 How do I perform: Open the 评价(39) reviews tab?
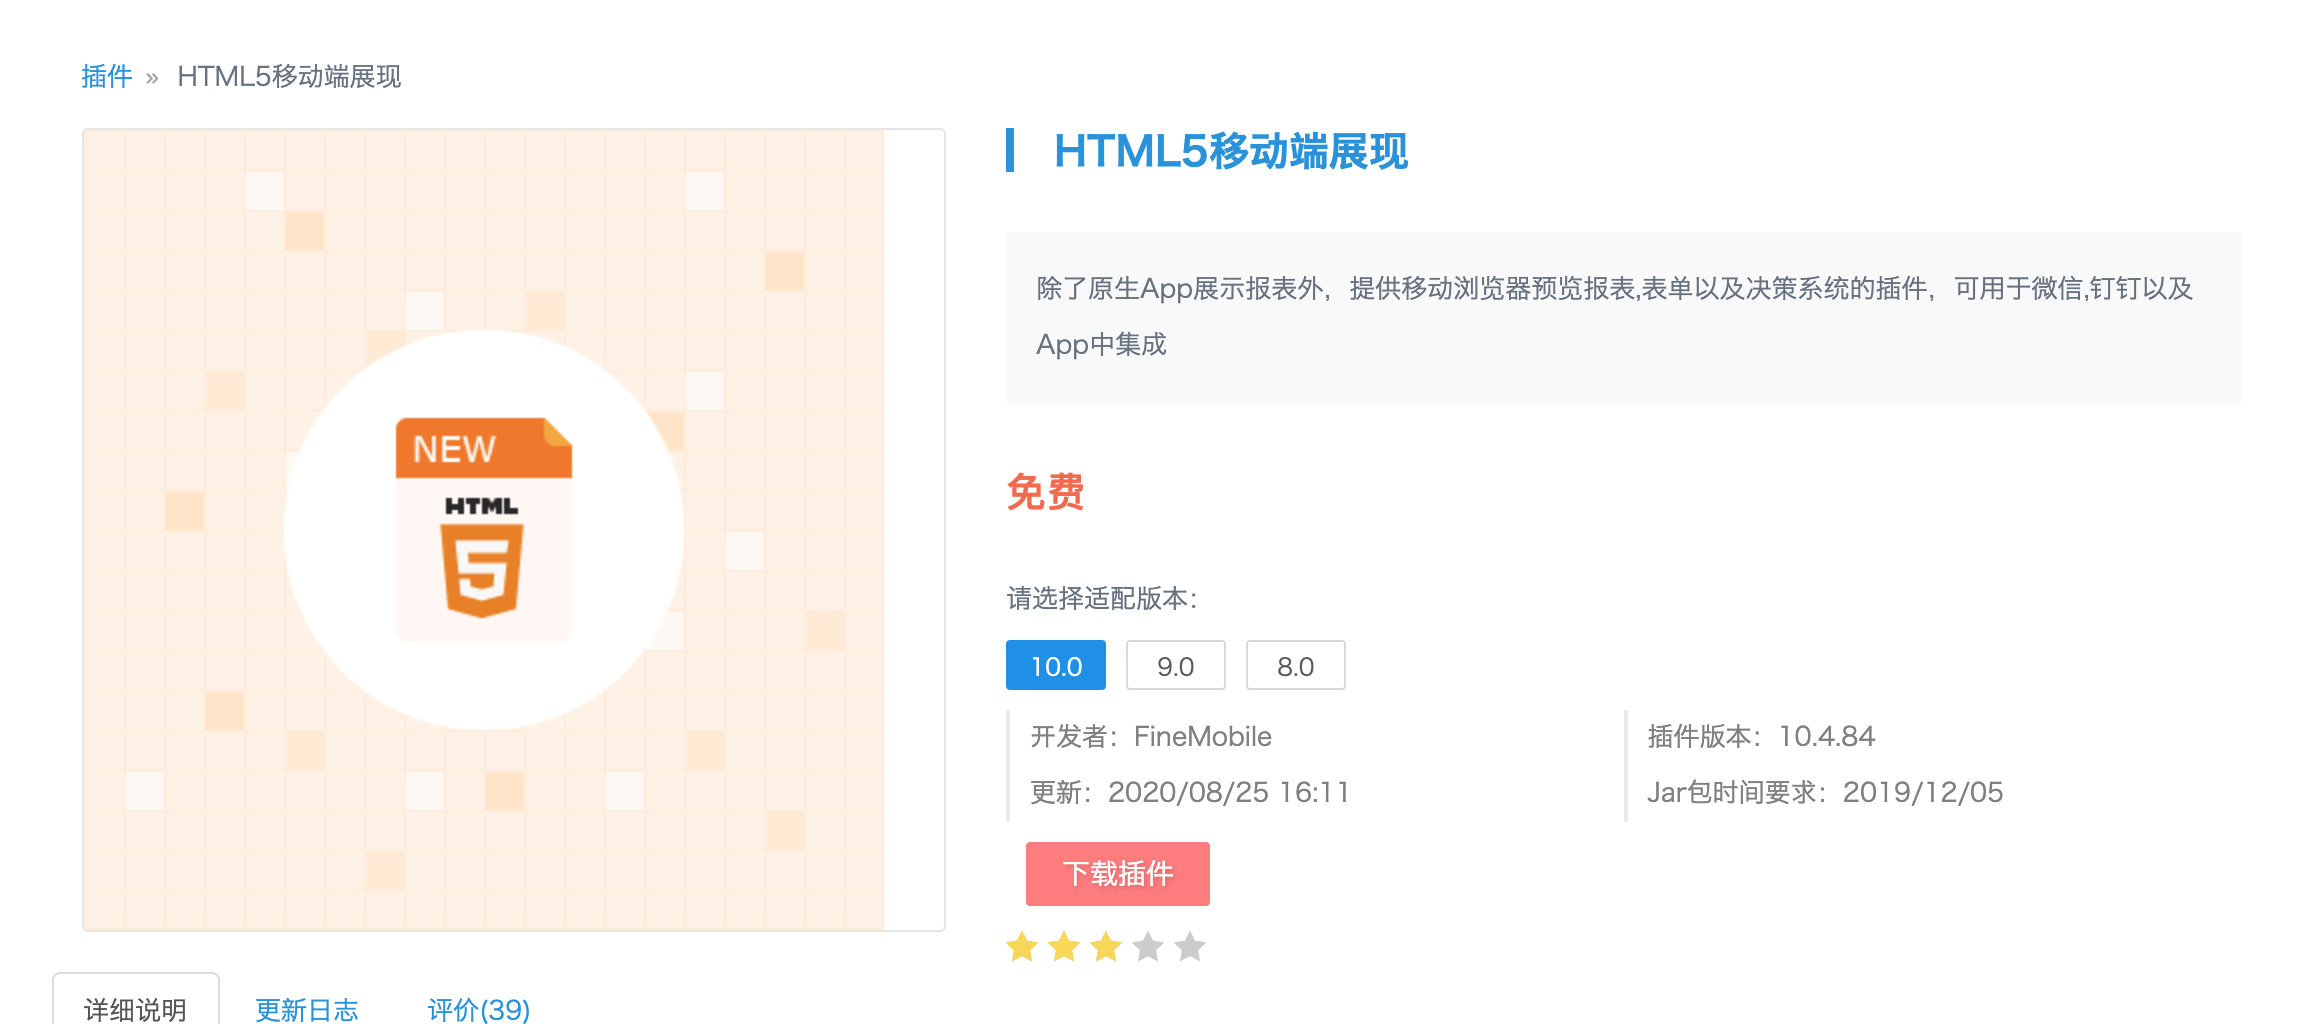[479, 1009]
